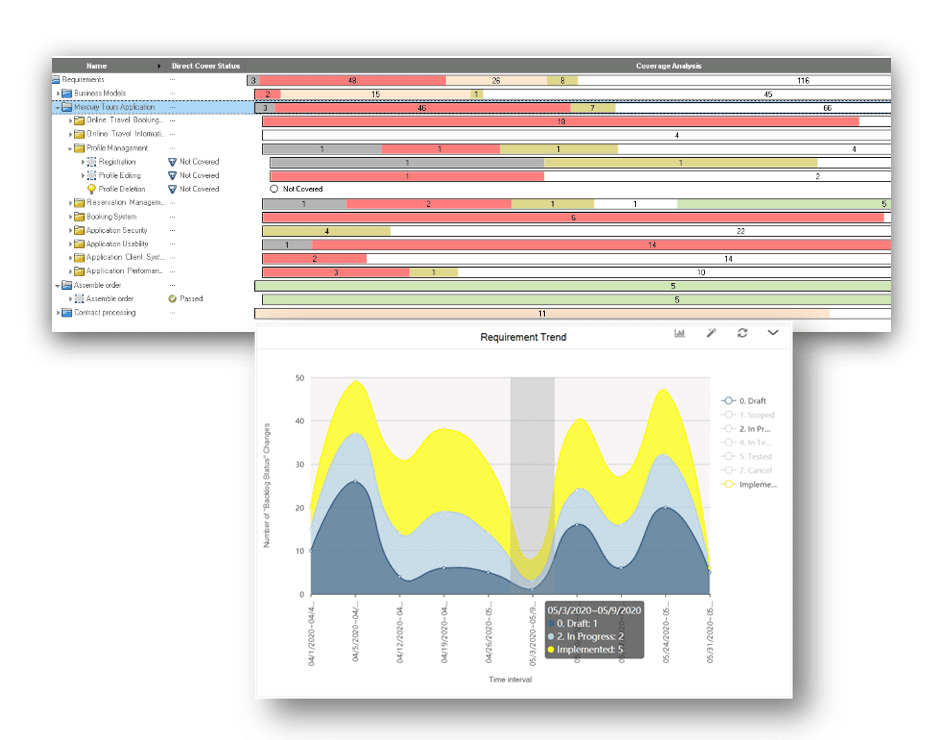The width and height of the screenshot is (941, 740).
Task: Expand the Booking System folder
Action: tap(70, 217)
